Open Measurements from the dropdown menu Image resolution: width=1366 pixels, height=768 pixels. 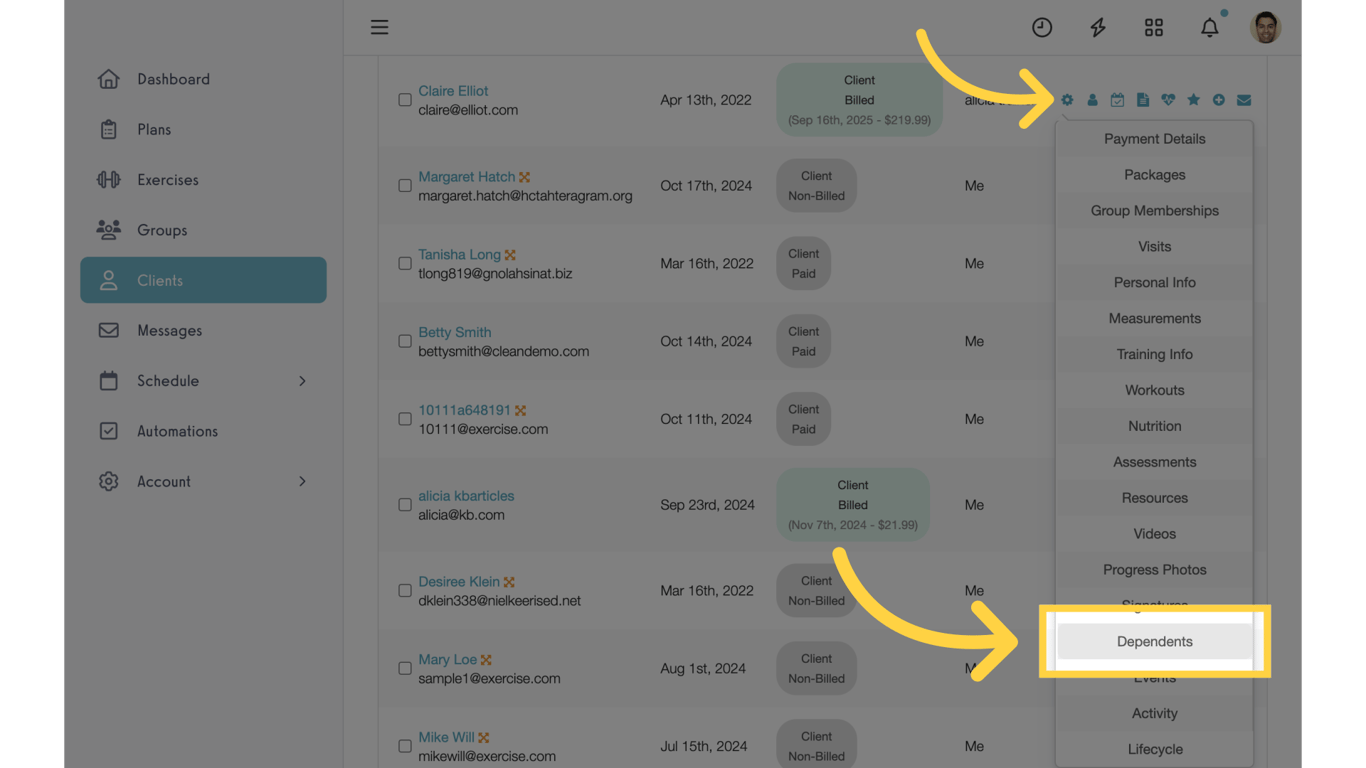tap(1155, 319)
